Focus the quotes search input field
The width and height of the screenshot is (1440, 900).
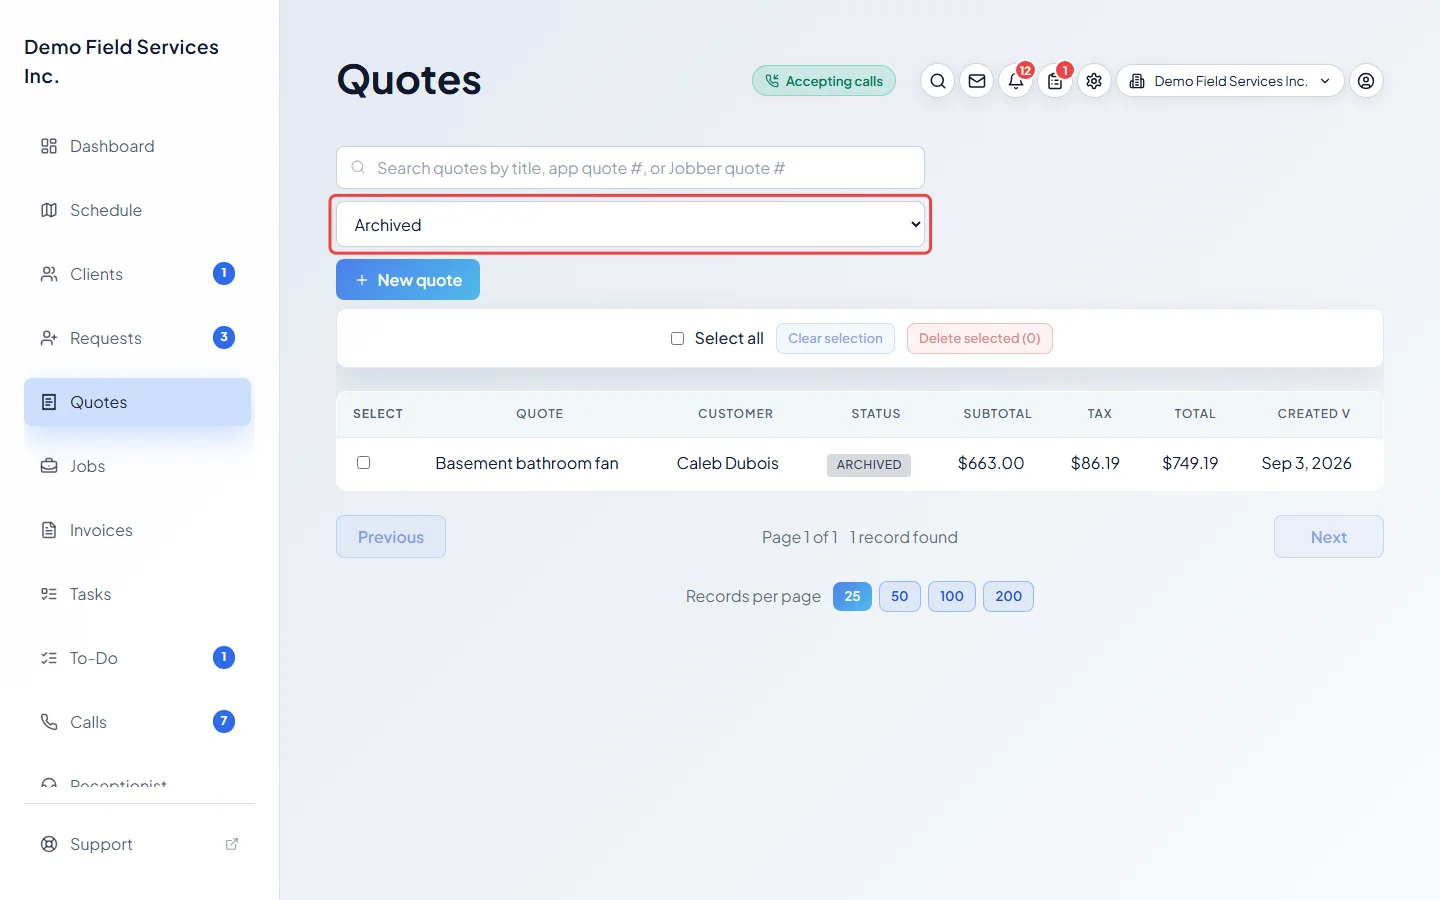point(630,168)
